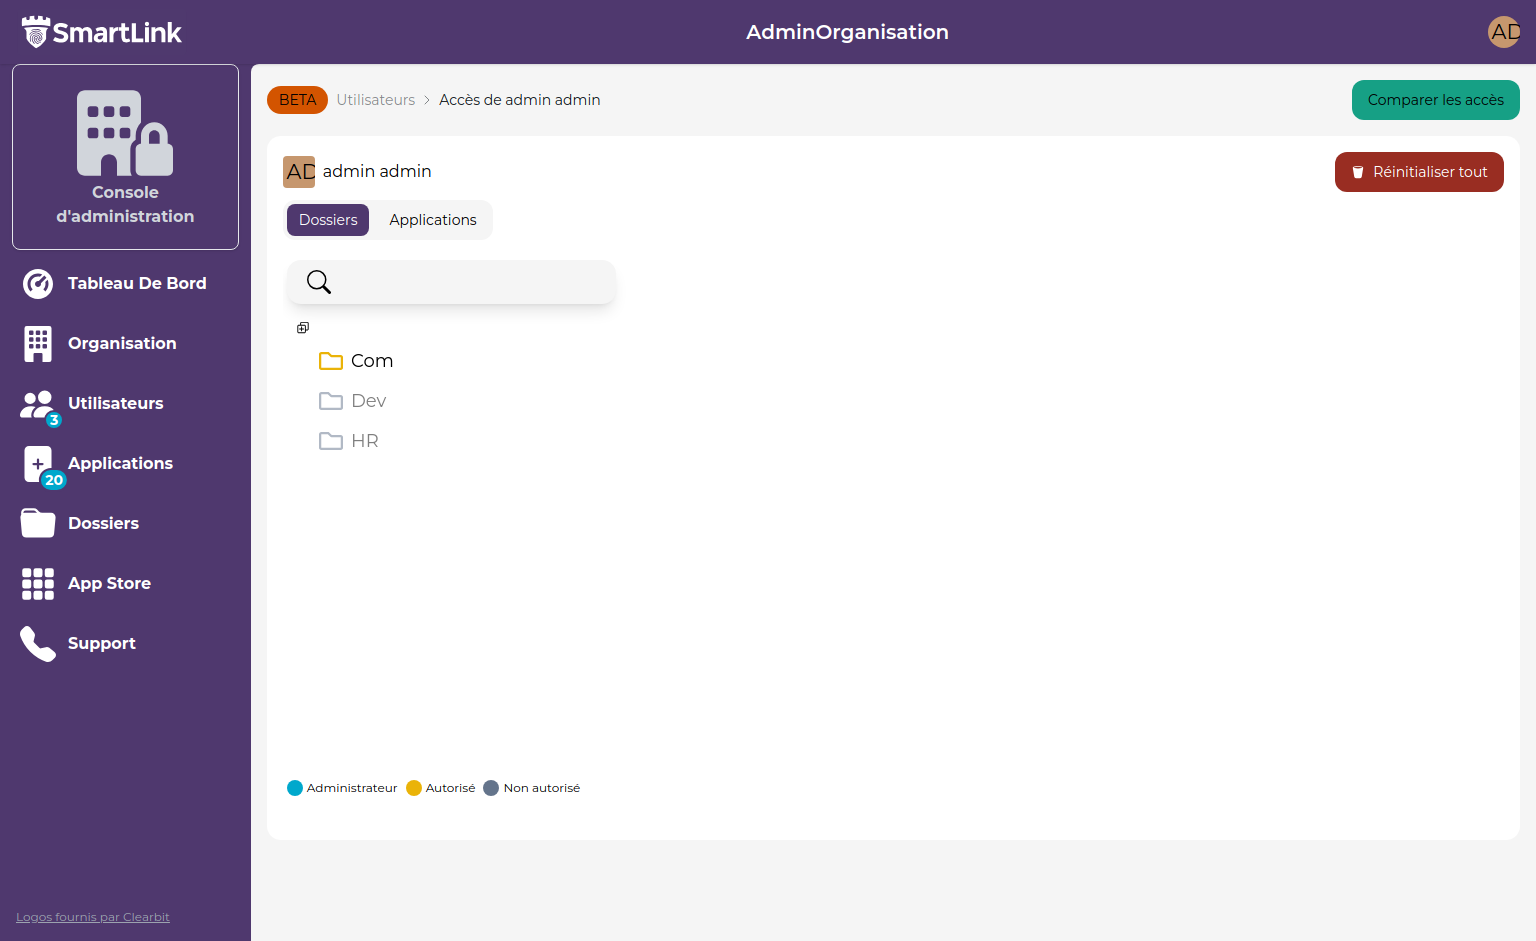The height and width of the screenshot is (941, 1536).
Task: Click the user avatar in top right
Action: coord(1503,32)
